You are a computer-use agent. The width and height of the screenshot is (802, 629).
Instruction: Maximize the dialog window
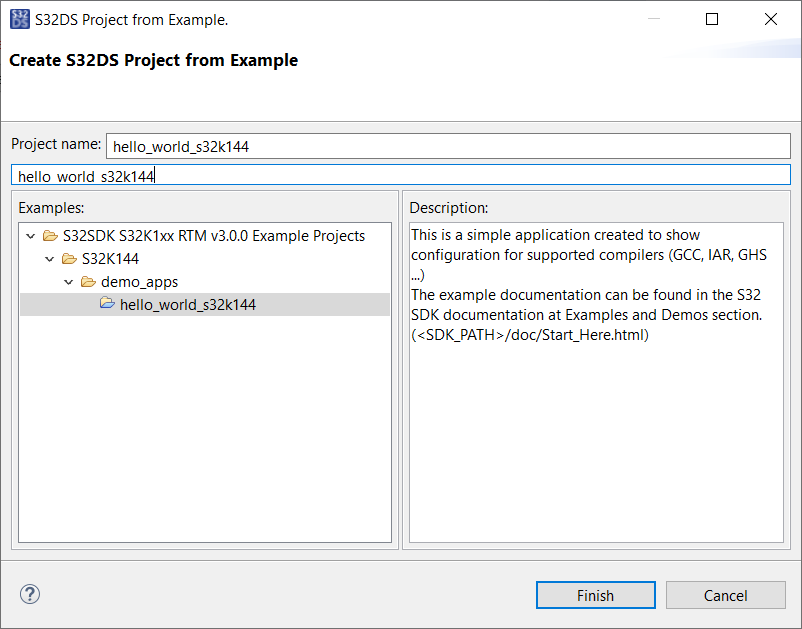click(x=712, y=19)
